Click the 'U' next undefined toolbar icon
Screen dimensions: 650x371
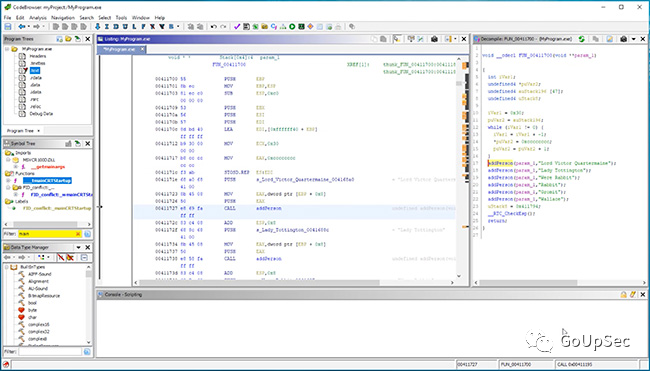click(125, 27)
